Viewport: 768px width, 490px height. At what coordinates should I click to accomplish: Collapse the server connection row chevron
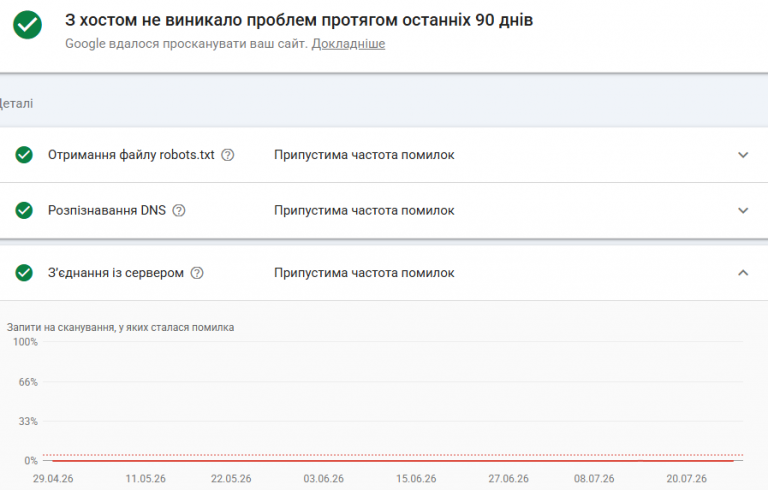pyautogui.click(x=743, y=273)
